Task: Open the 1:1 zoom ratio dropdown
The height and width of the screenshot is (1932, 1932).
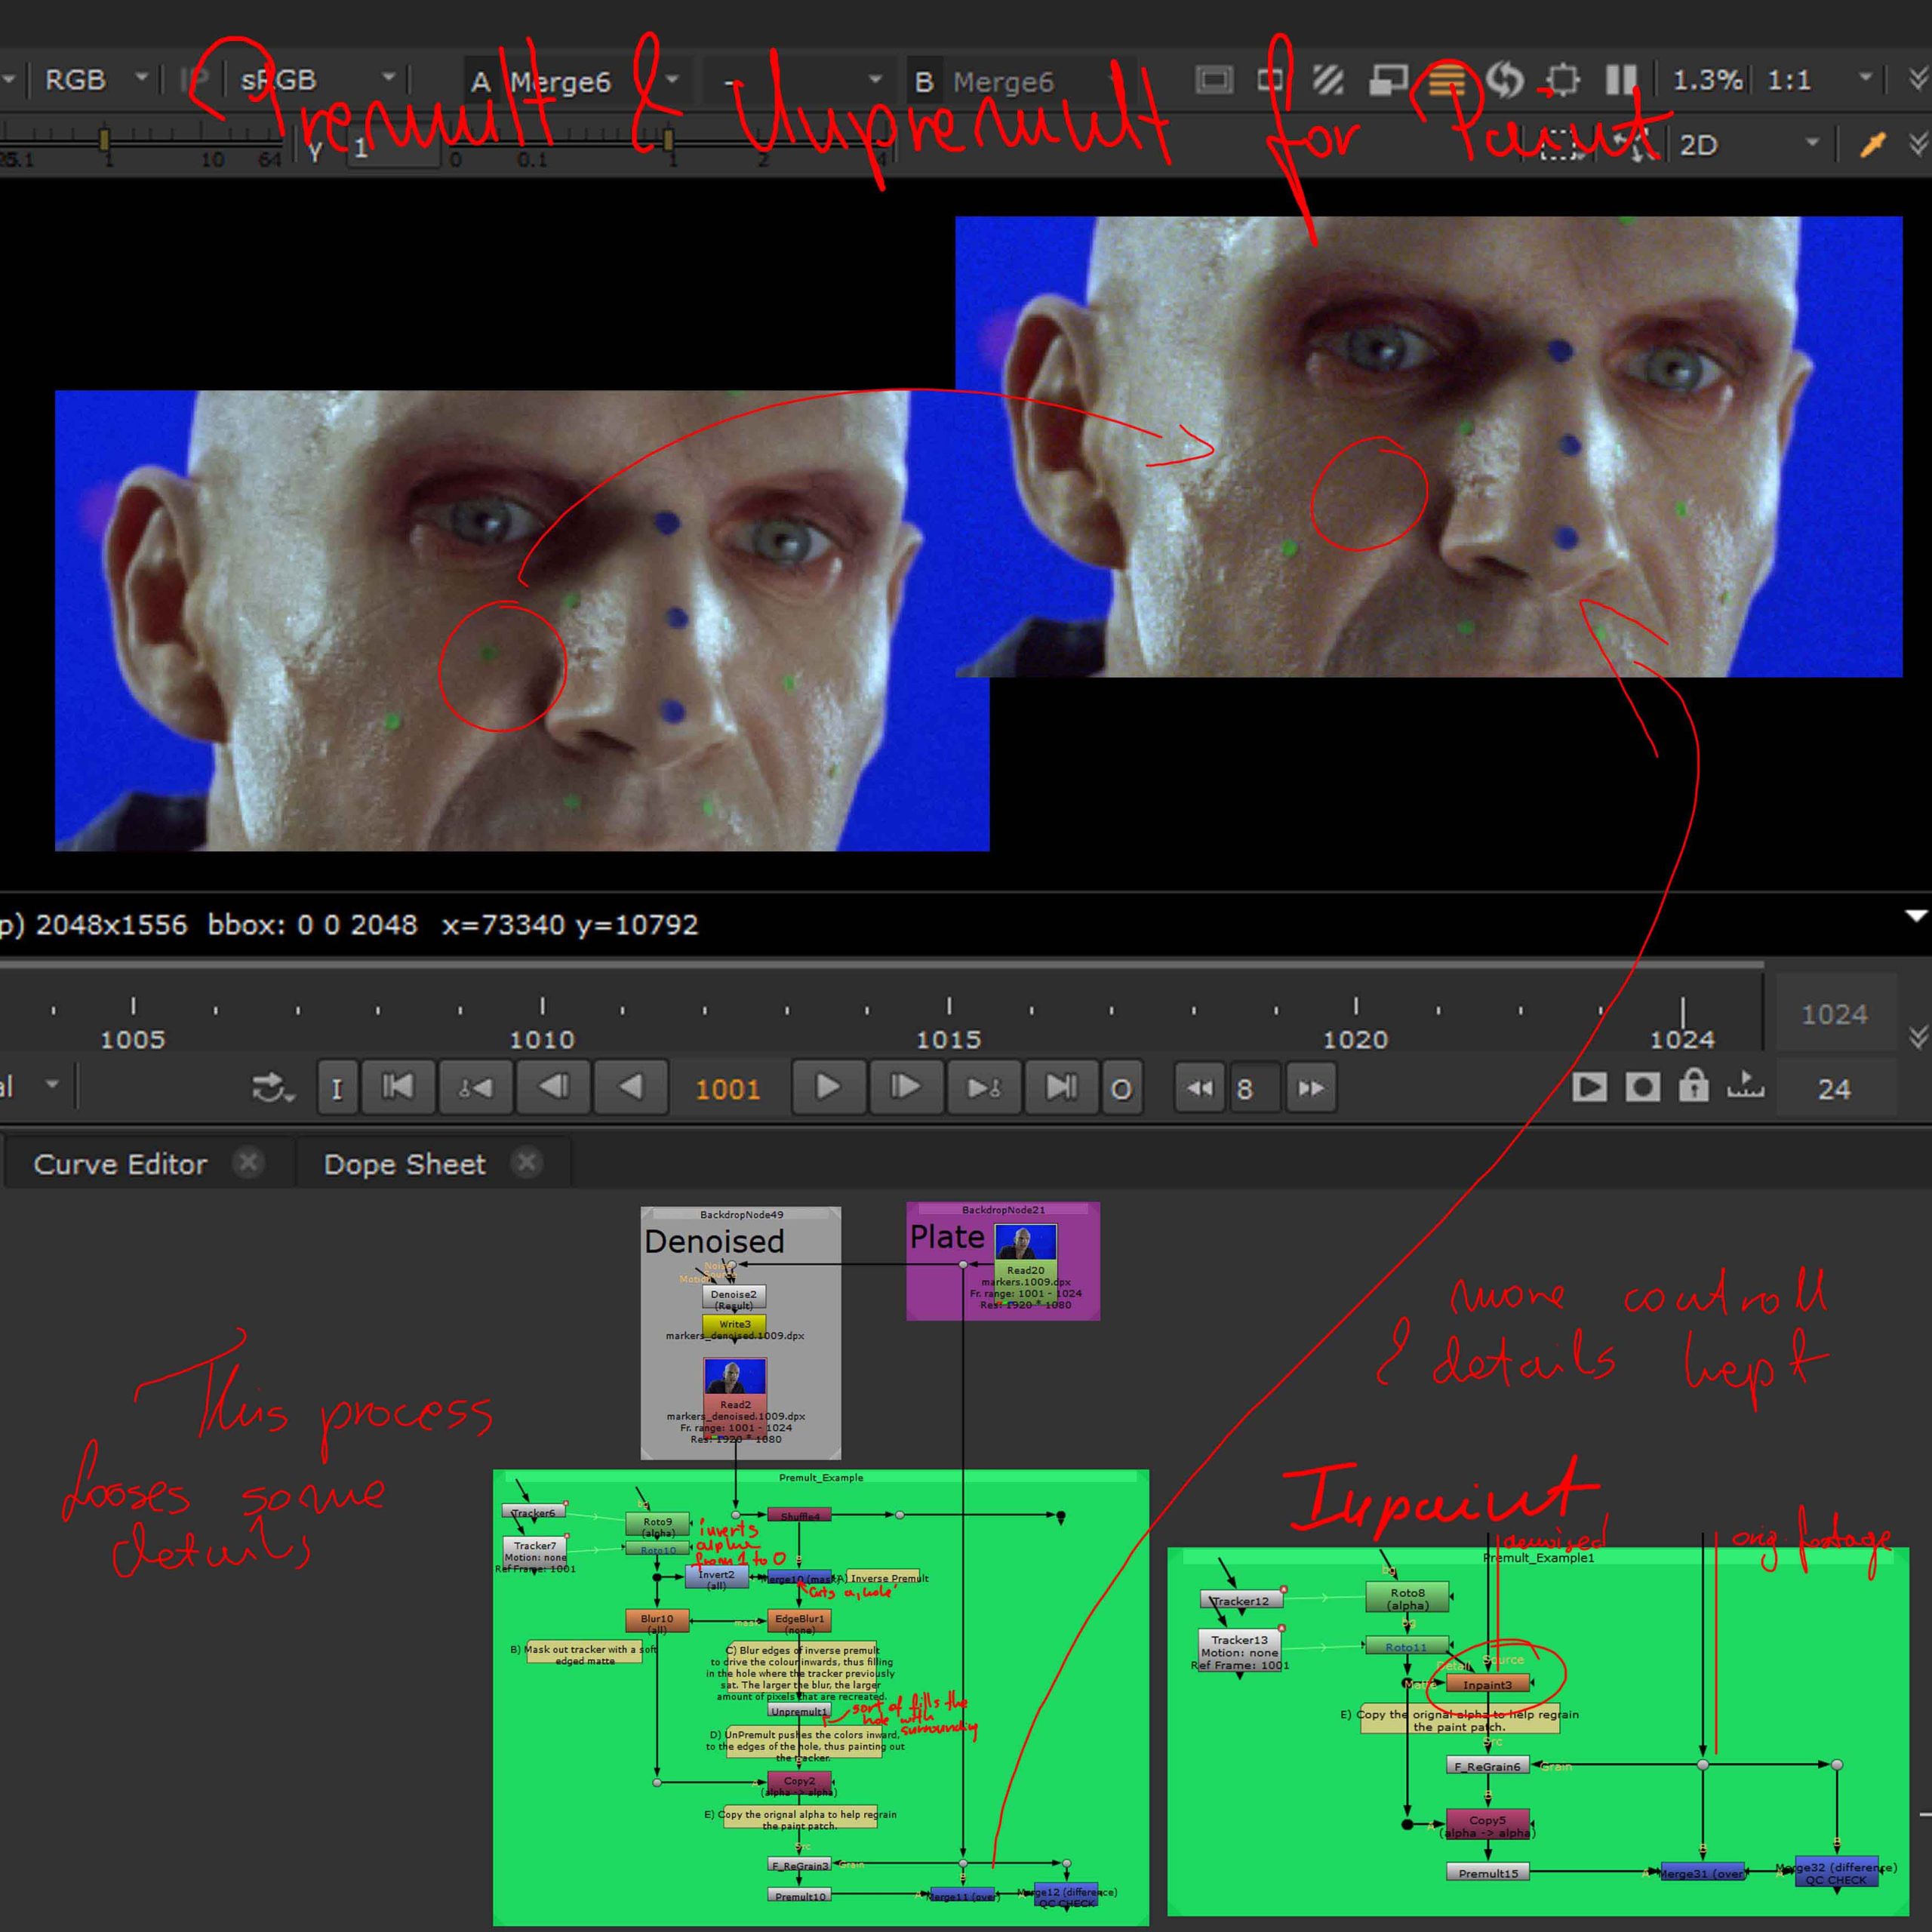Action: click(x=1819, y=79)
